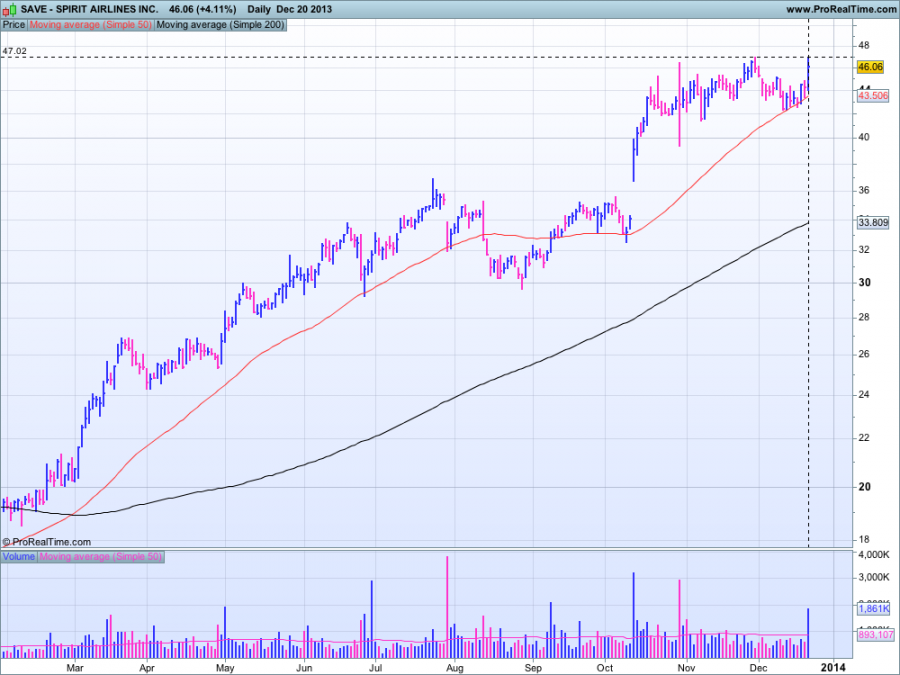Click the Nov label on time axis

[686, 668]
